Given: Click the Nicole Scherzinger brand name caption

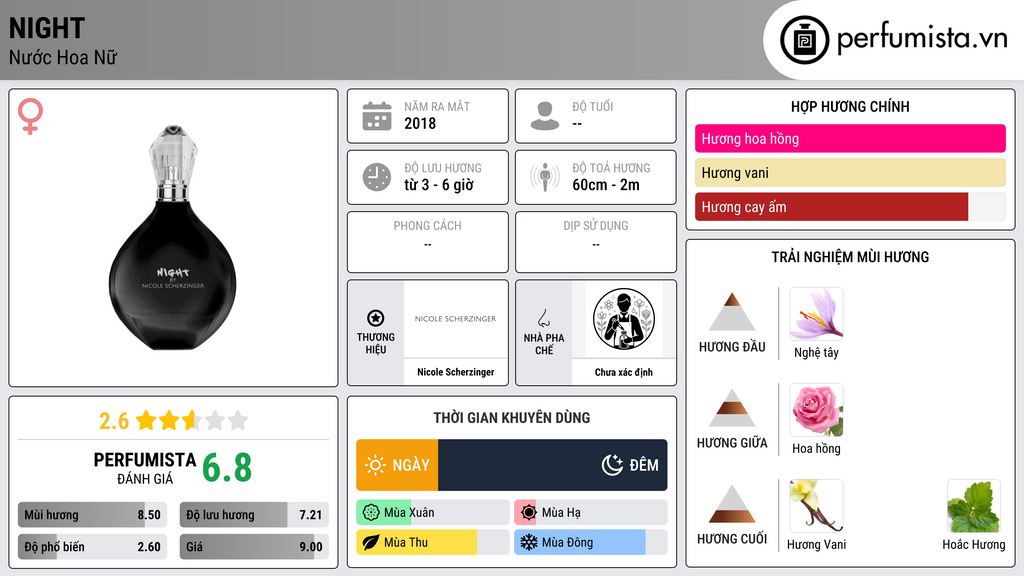Looking at the screenshot, I should pos(455,372).
